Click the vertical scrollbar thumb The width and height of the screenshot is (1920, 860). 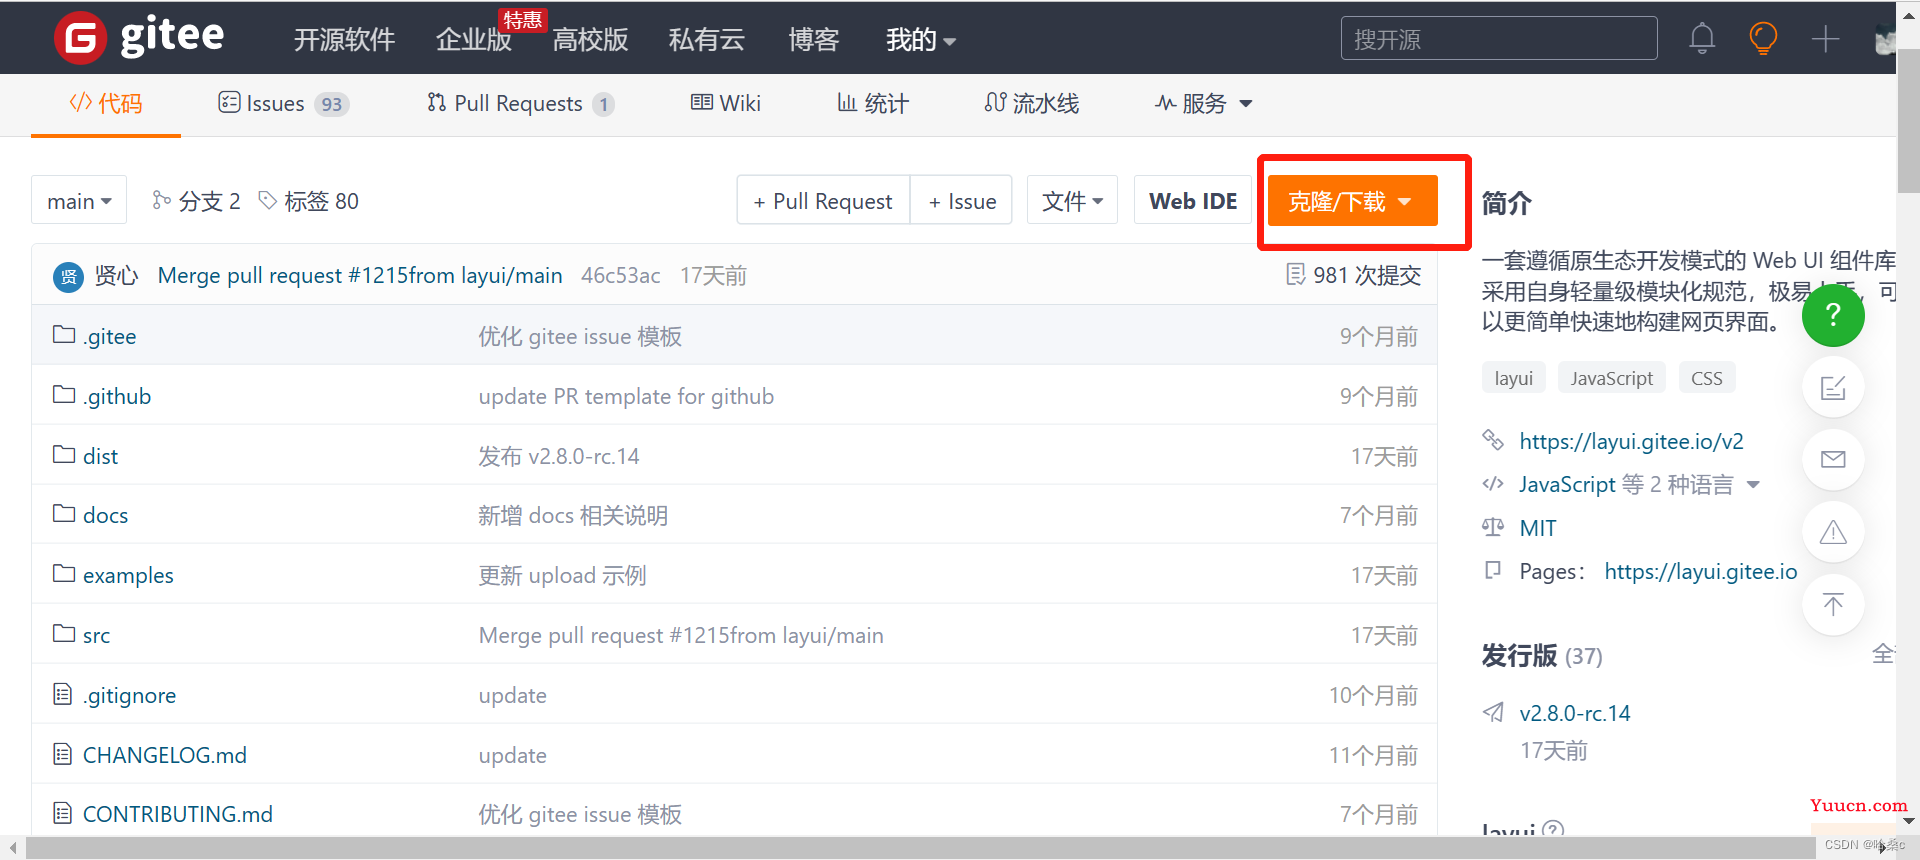[x=1908, y=120]
